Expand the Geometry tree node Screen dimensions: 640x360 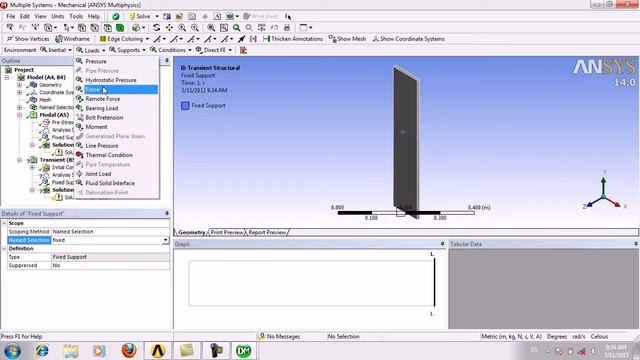coord(19,85)
